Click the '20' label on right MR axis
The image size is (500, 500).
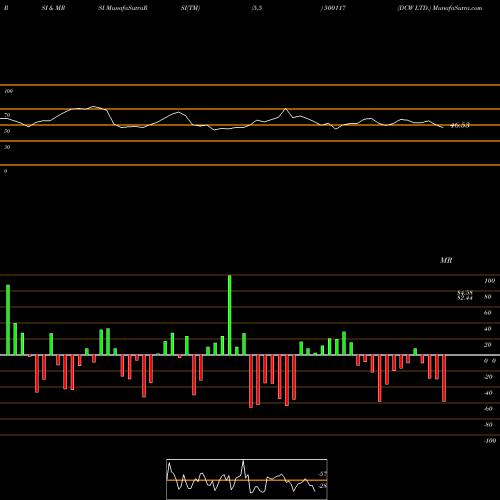[488, 345]
